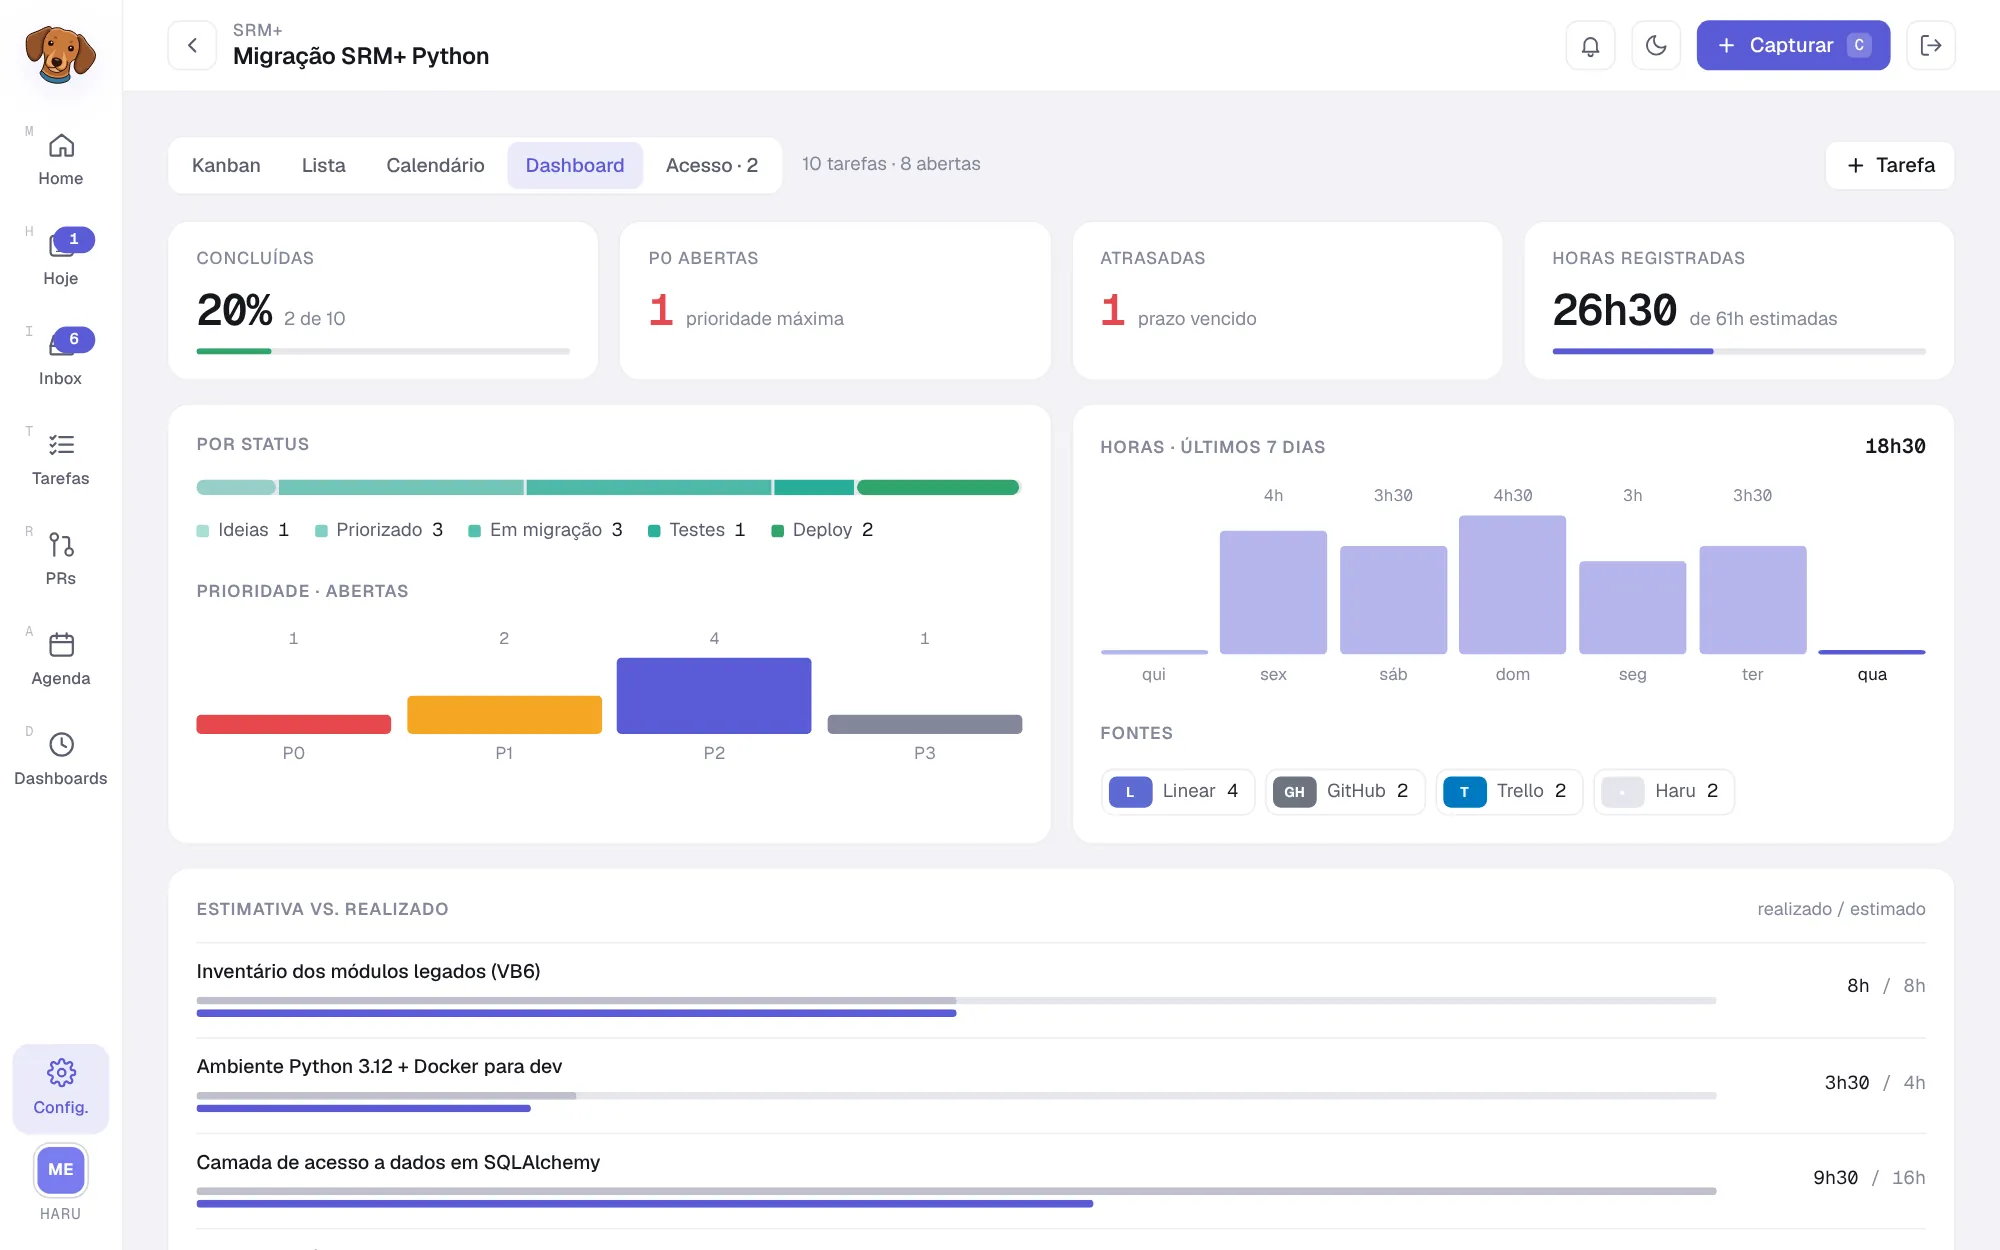Viewport: 2000px width, 1250px height.
Task: Click the gray P3 priority bar
Action: pos(925,724)
